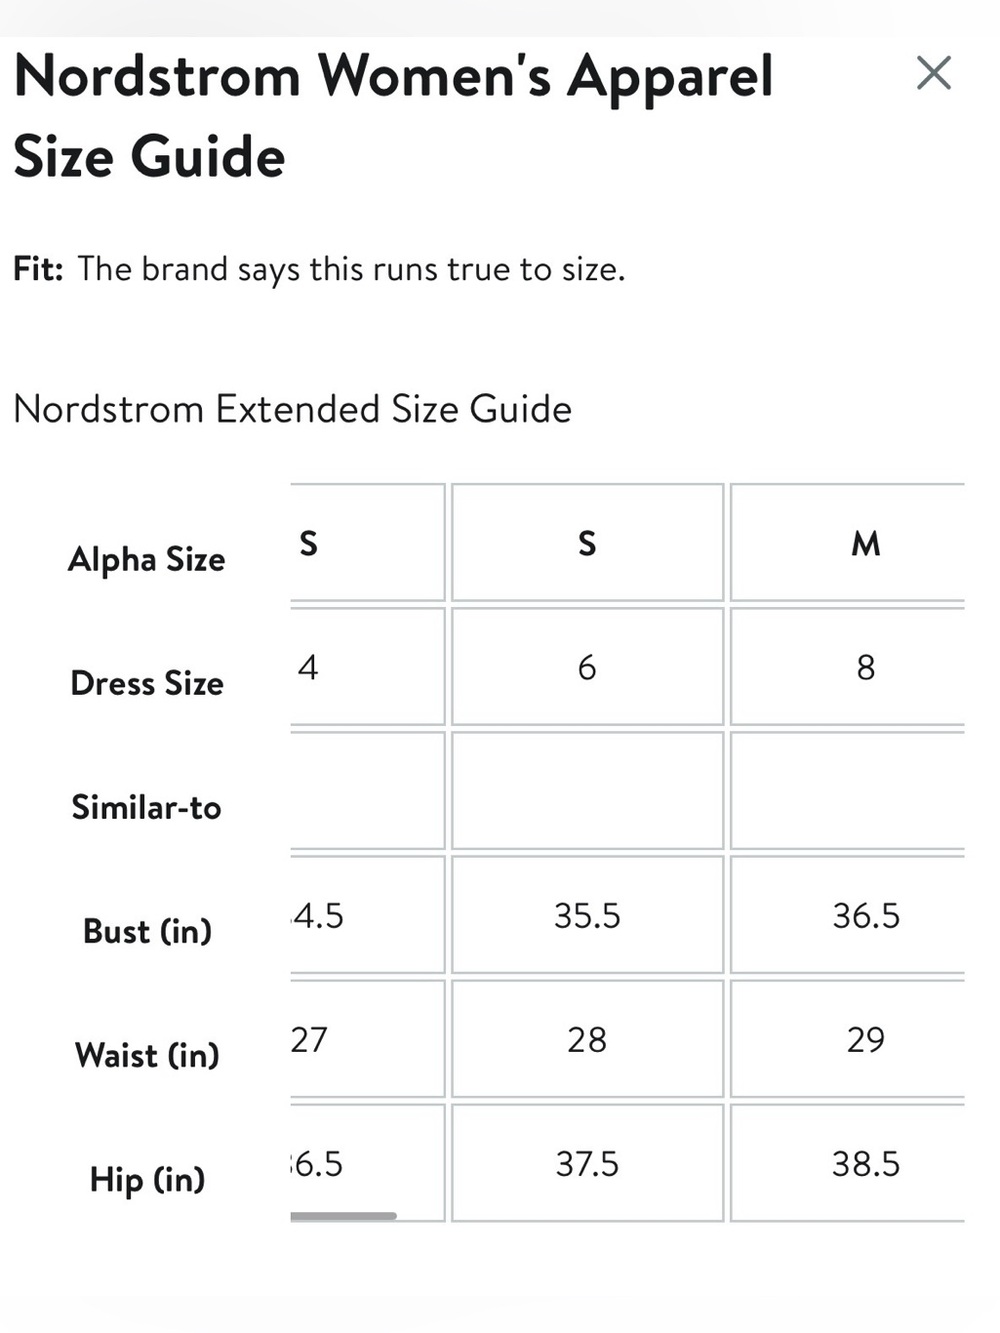
Task: Click the bust 35.5 cell
Action: tap(587, 915)
